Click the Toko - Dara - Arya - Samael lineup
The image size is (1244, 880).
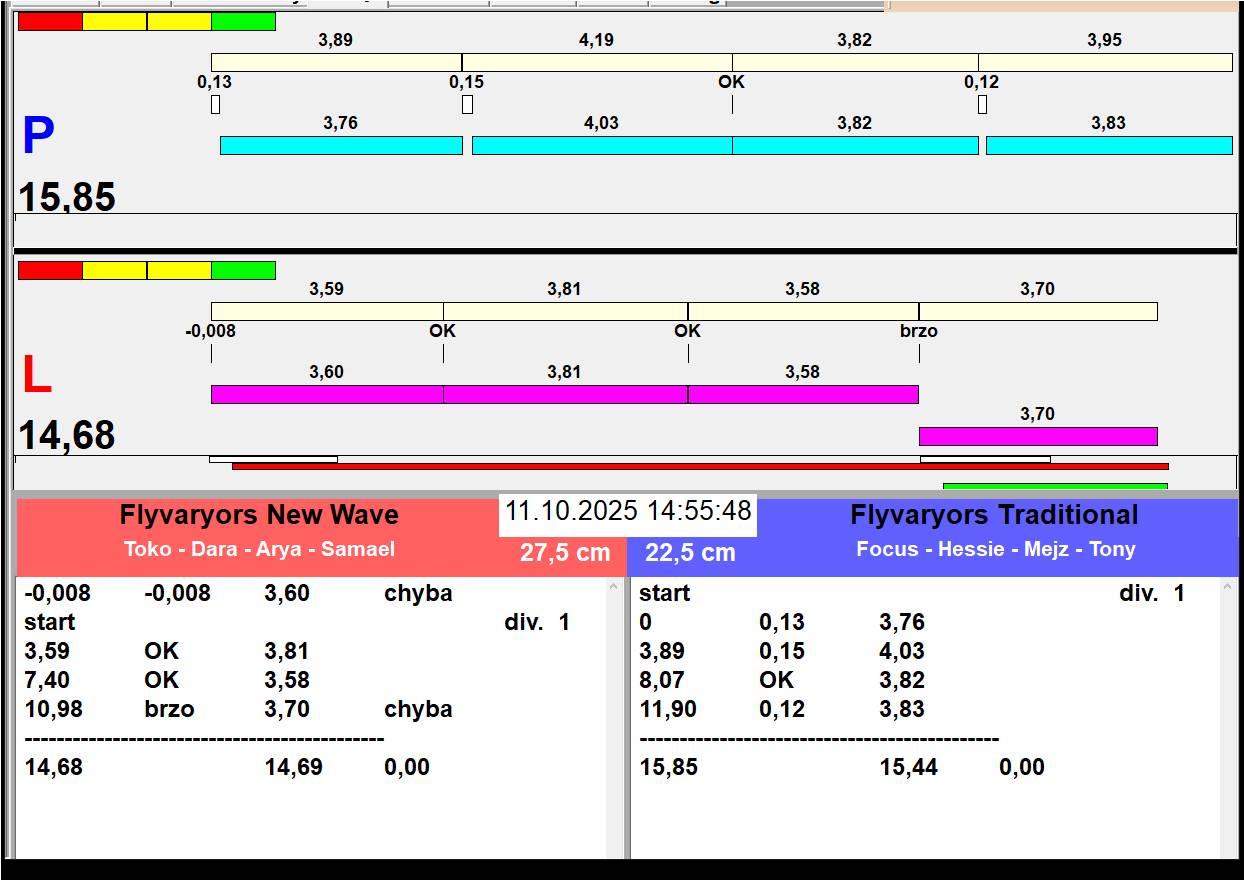point(259,549)
